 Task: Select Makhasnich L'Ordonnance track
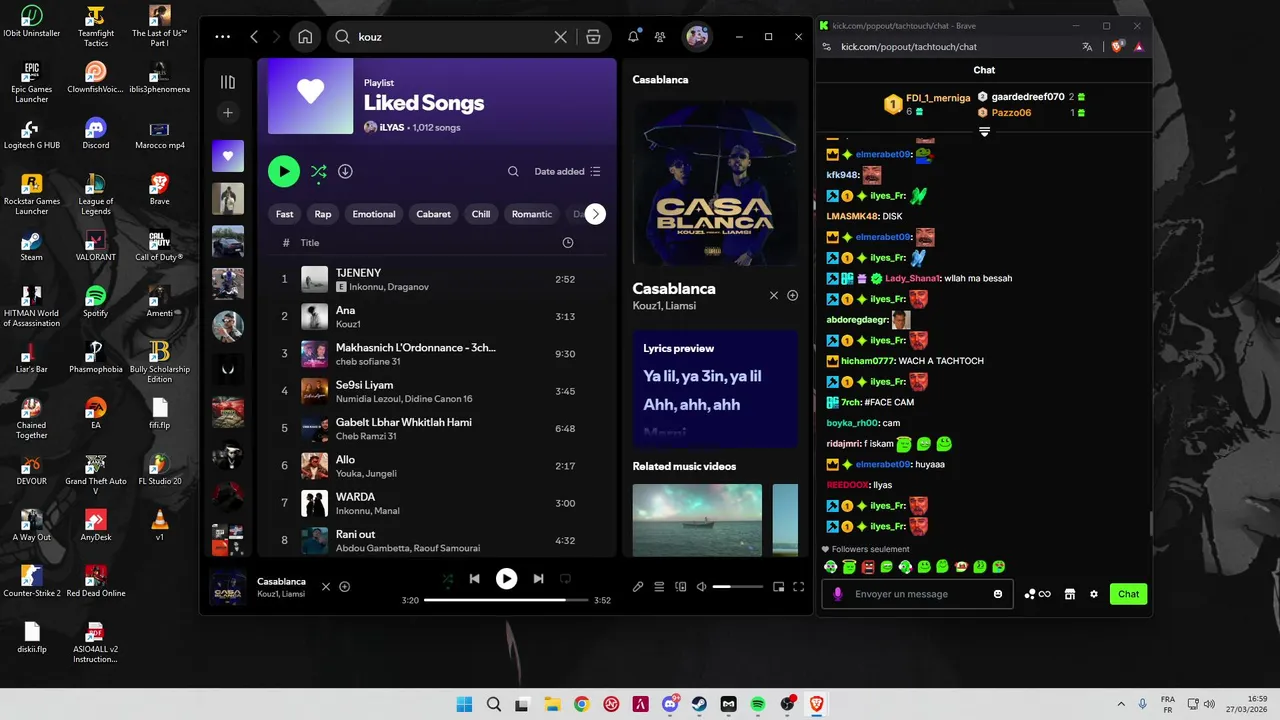pos(437,354)
